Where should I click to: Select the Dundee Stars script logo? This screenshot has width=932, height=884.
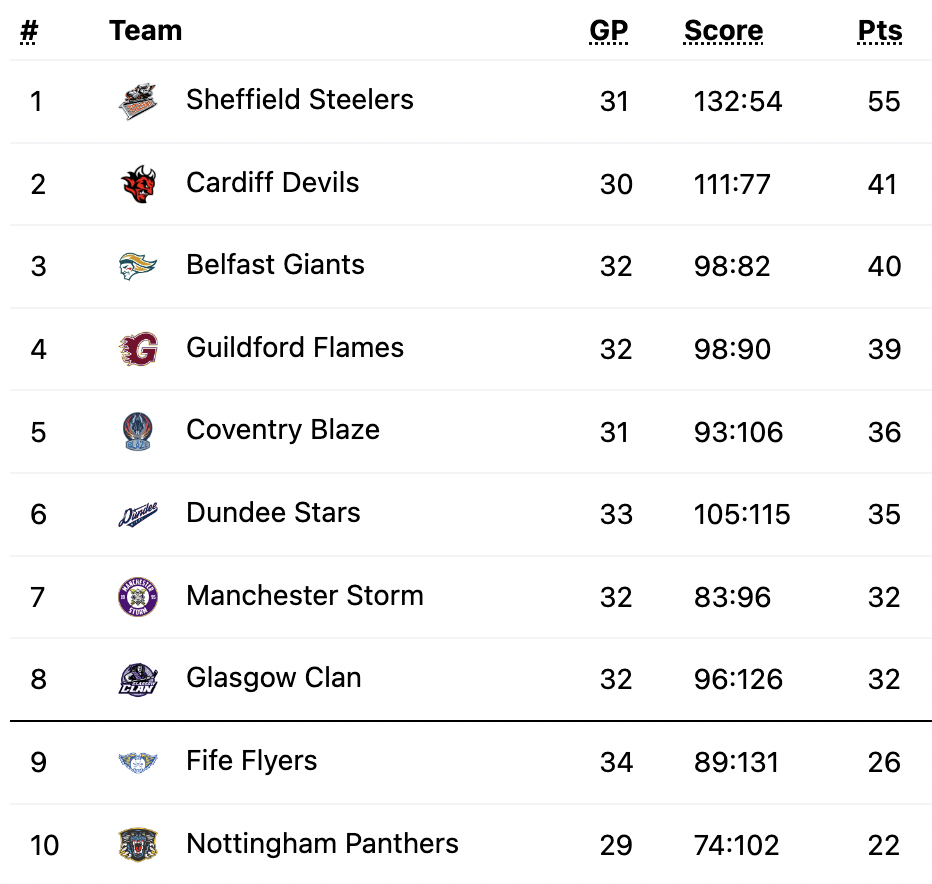click(x=138, y=514)
